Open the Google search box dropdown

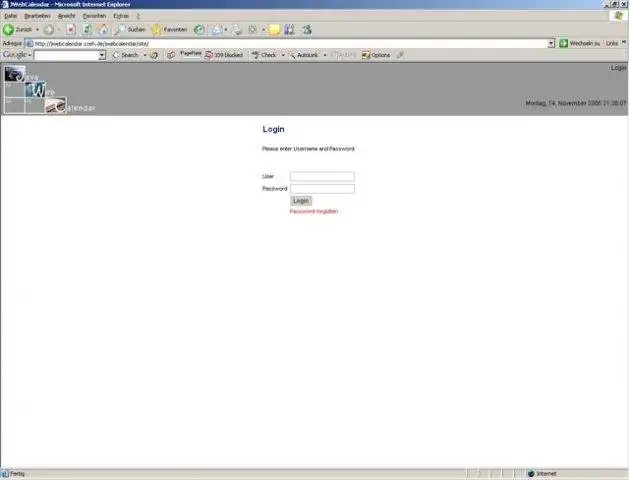click(x=102, y=55)
